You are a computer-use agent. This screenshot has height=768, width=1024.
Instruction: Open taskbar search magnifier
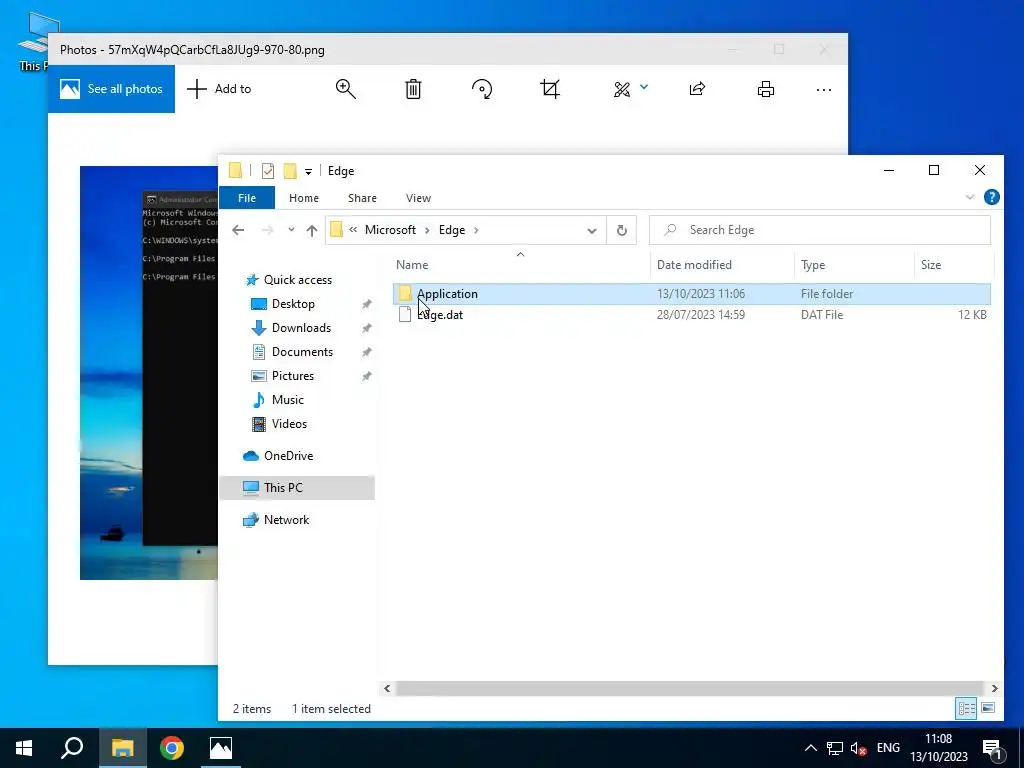coord(72,748)
